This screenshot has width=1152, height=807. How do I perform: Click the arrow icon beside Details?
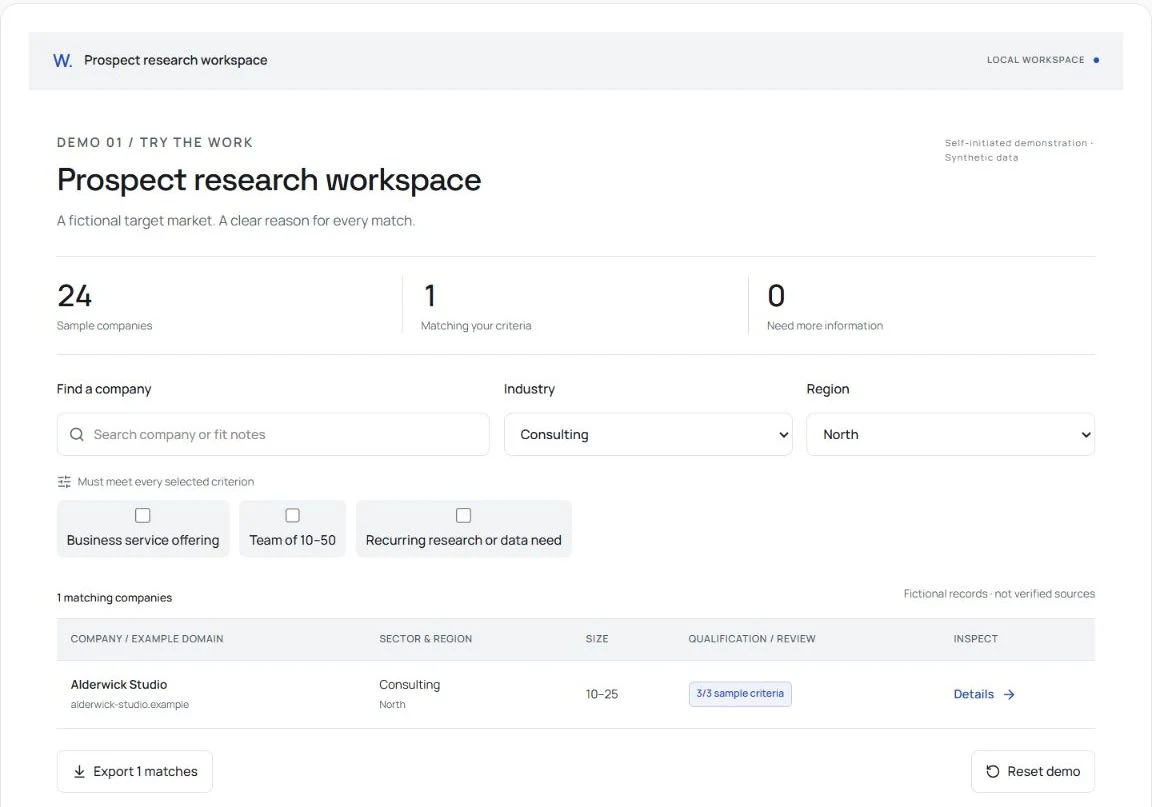point(1009,695)
